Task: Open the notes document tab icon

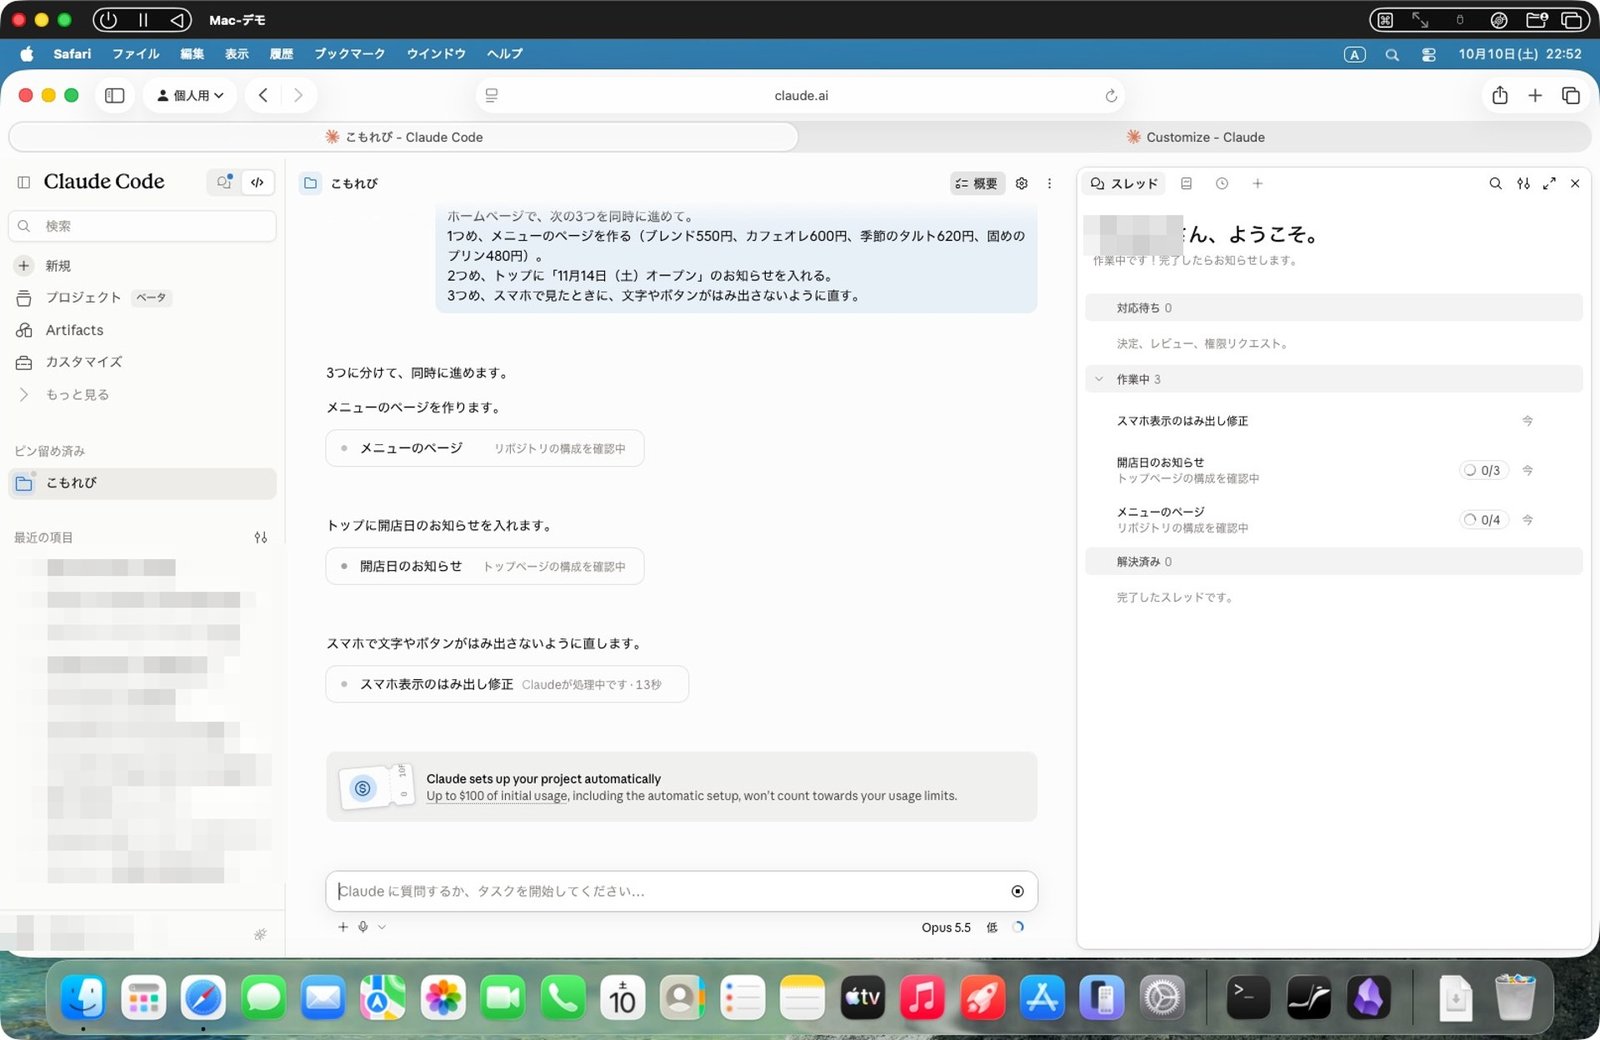Action: tap(1186, 183)
